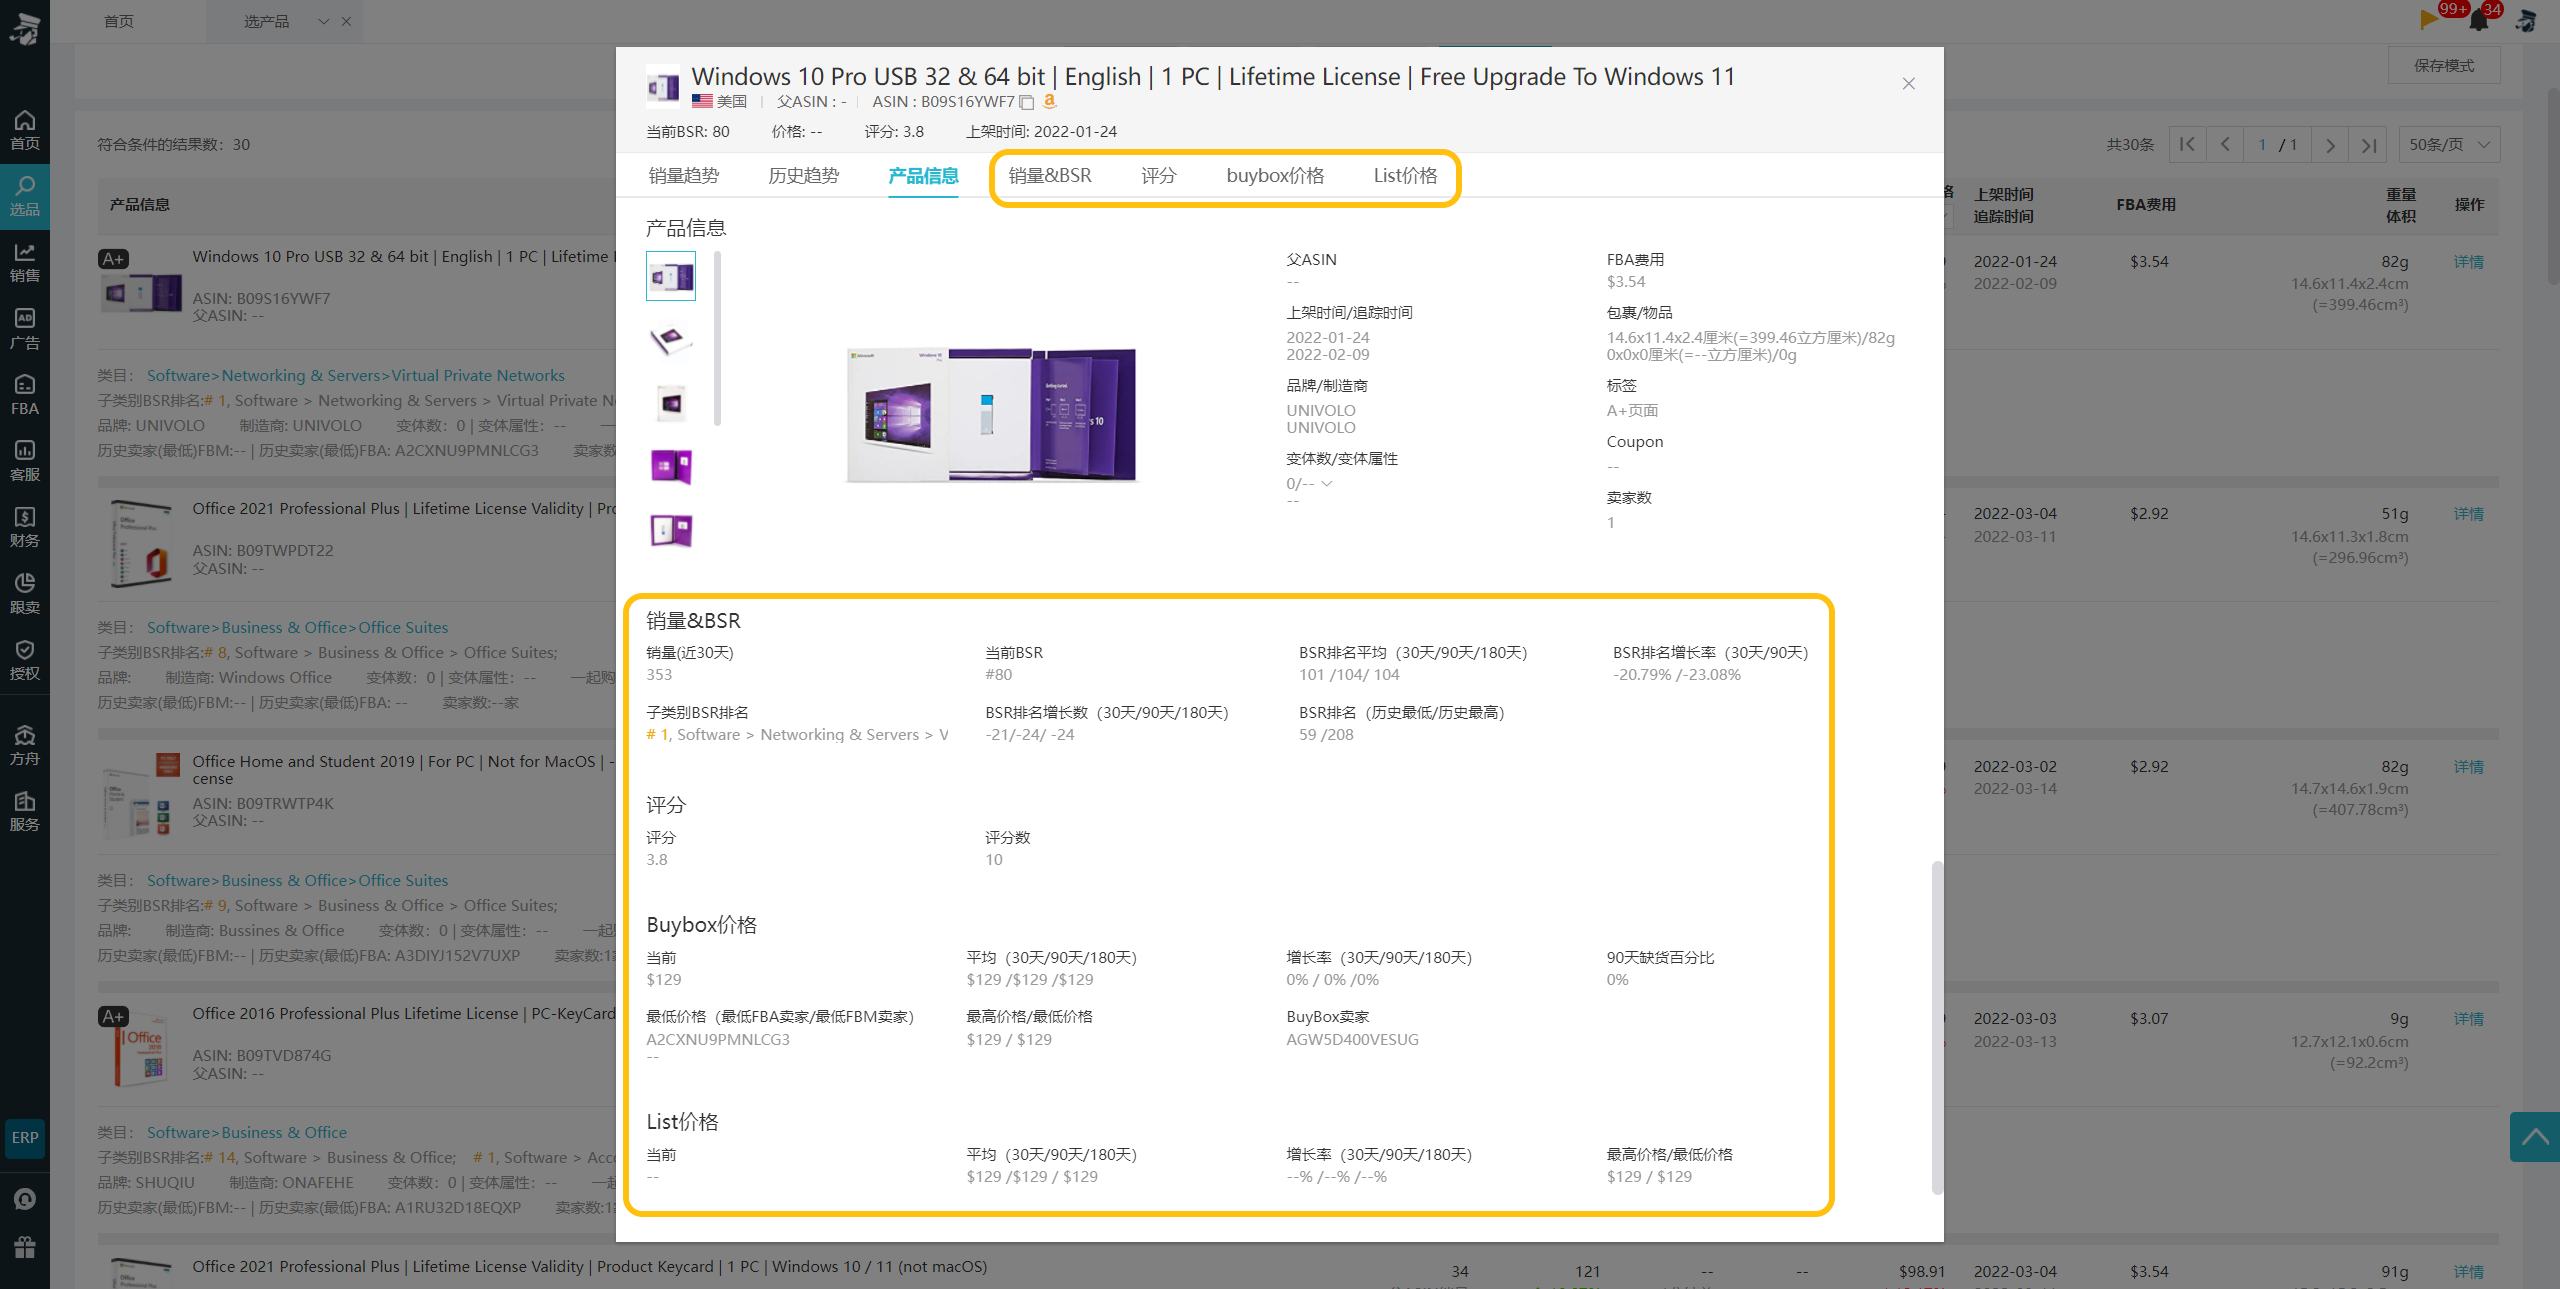2560x1289 pixels.
Task: Open 详情 for the $2.92 51g row
Action: pyautogui.click(x=2468, y=514)
